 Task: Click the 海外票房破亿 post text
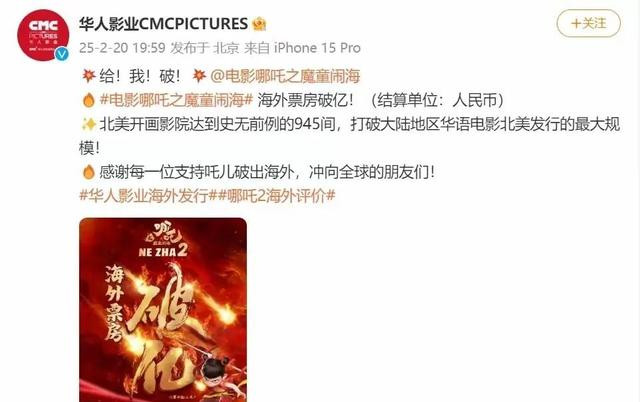[305, 100]
